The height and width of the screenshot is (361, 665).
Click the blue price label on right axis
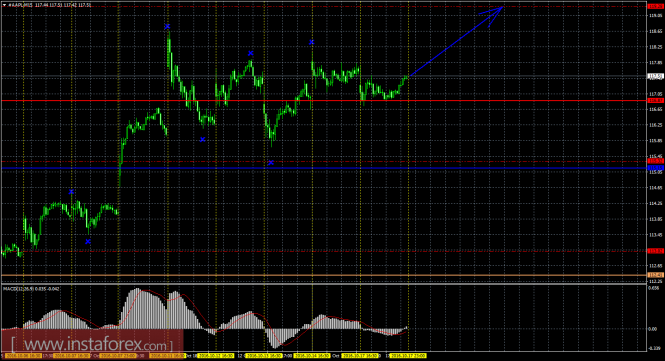656,168
